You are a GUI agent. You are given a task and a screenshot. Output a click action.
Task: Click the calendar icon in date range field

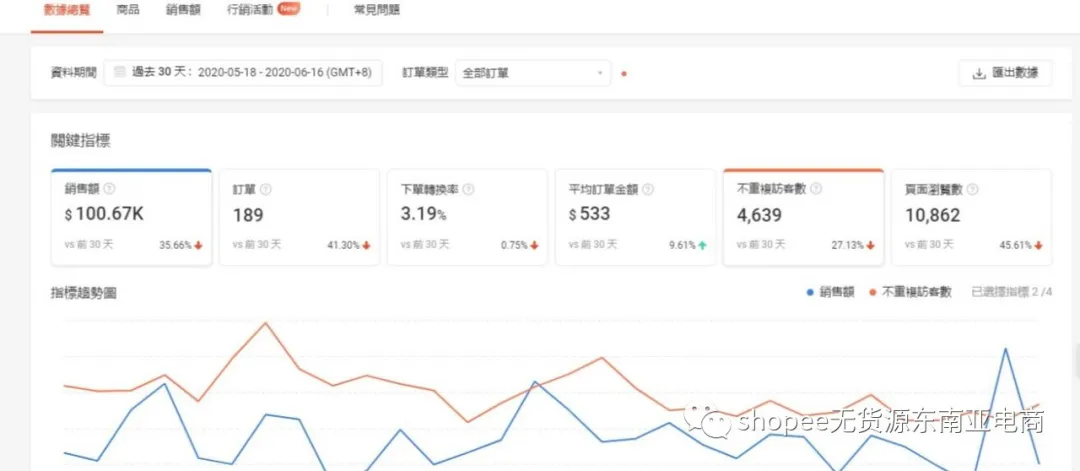coord(120,72)
